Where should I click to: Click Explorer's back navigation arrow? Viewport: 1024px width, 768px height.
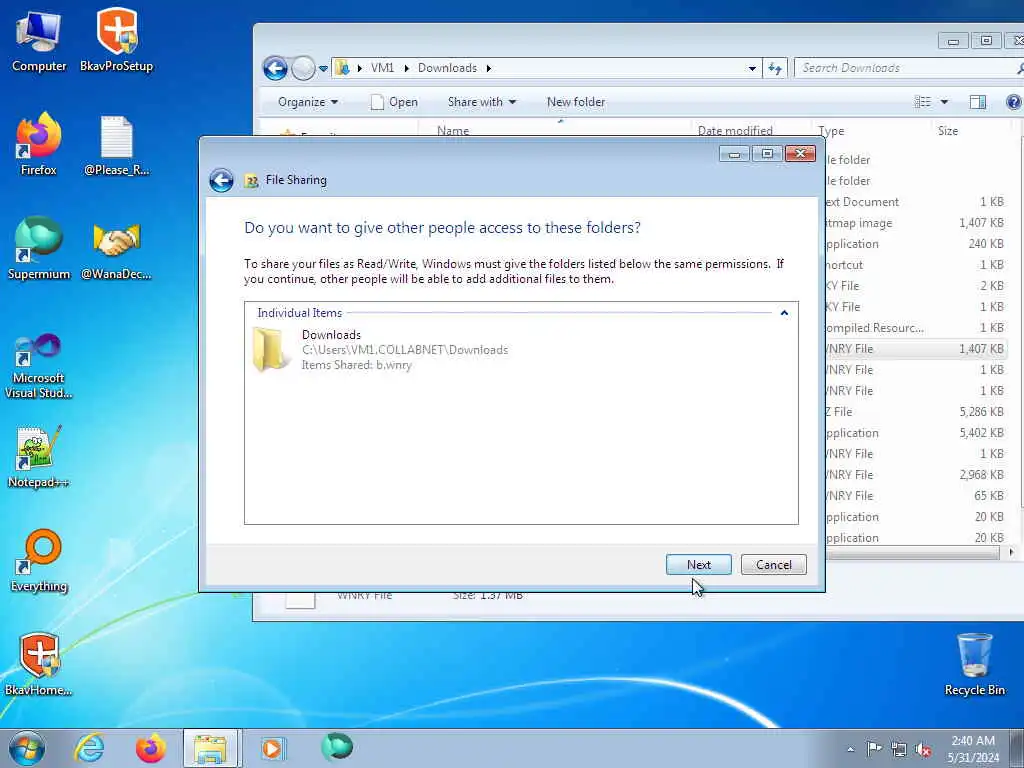[275, 68]
